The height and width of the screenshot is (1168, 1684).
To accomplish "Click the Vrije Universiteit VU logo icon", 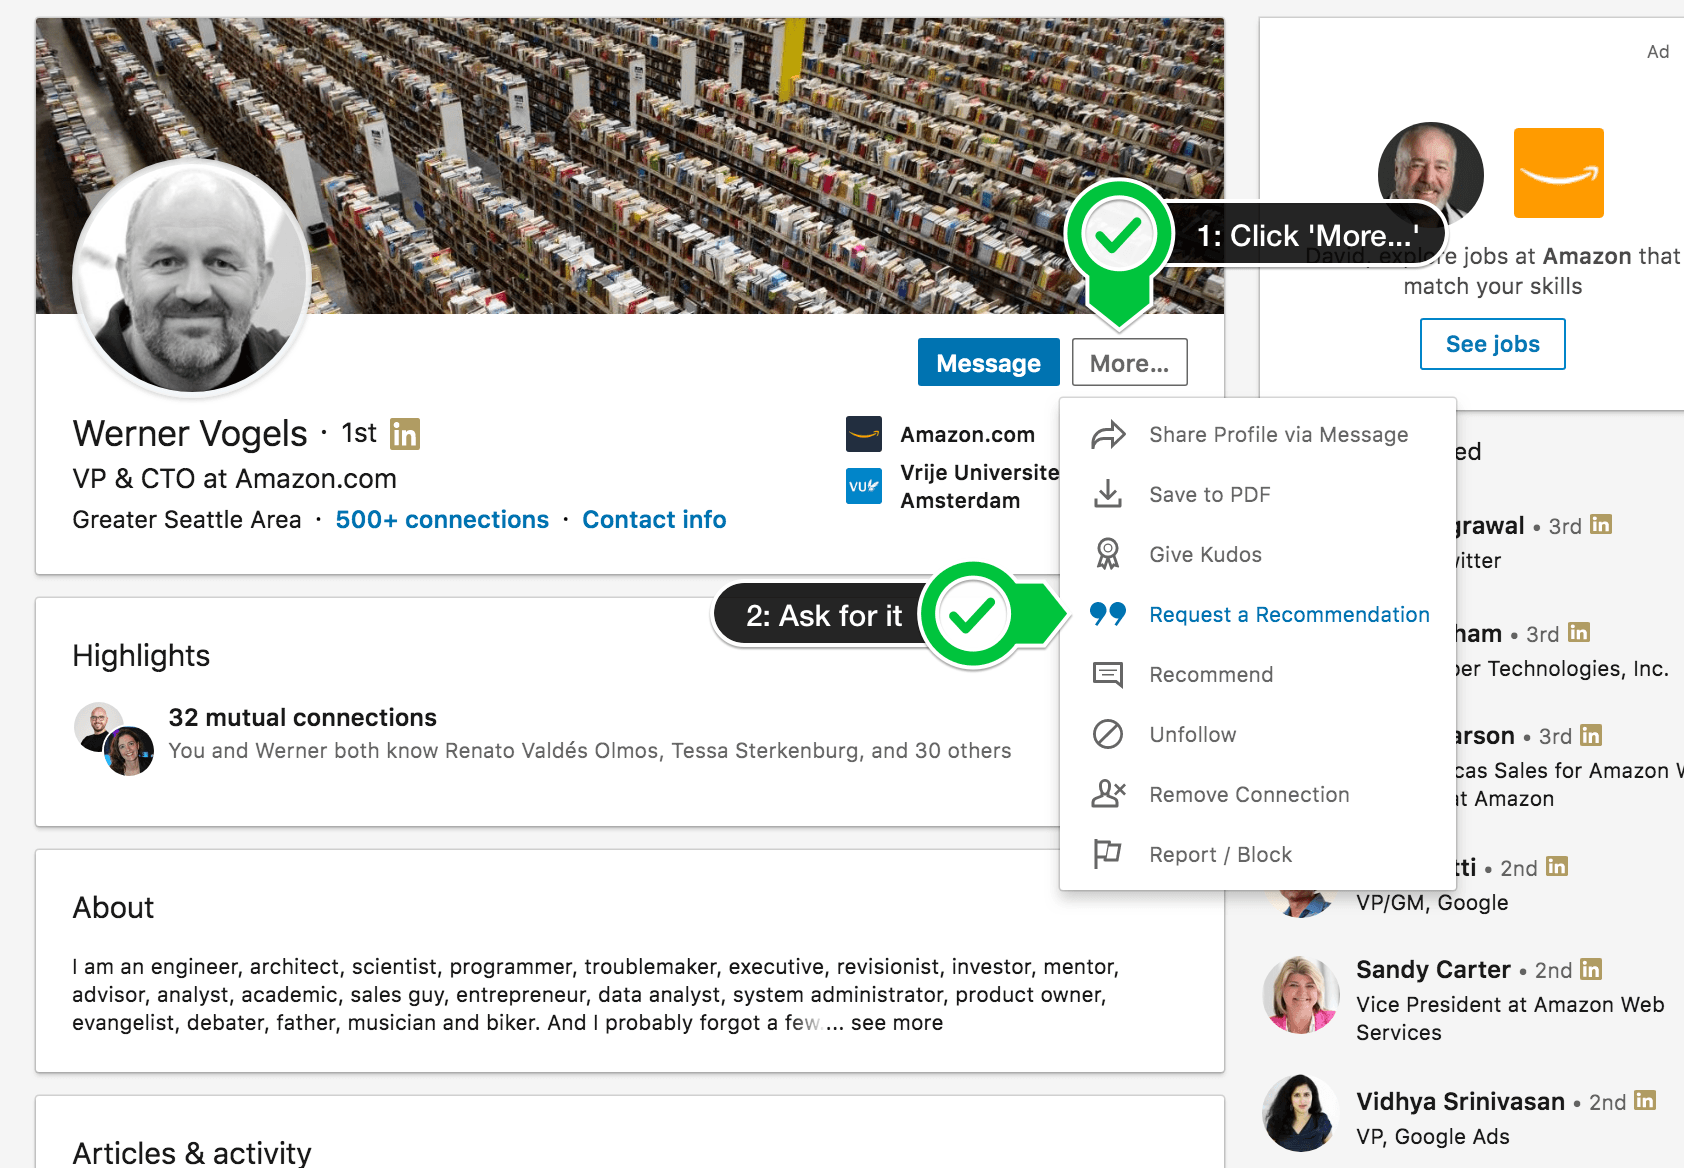I will [864, 486].
